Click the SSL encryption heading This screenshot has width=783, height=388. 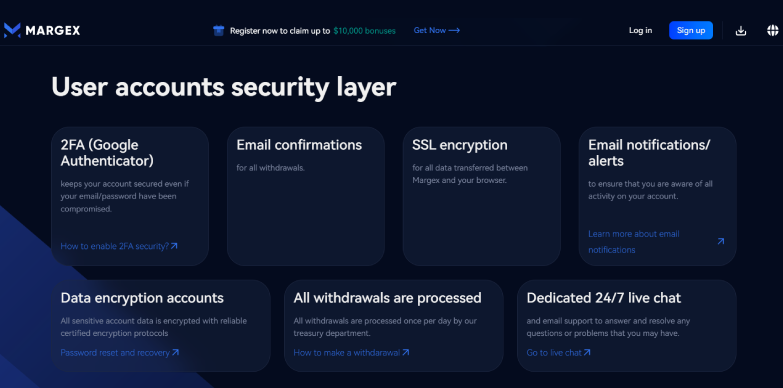tap(460, 145)
